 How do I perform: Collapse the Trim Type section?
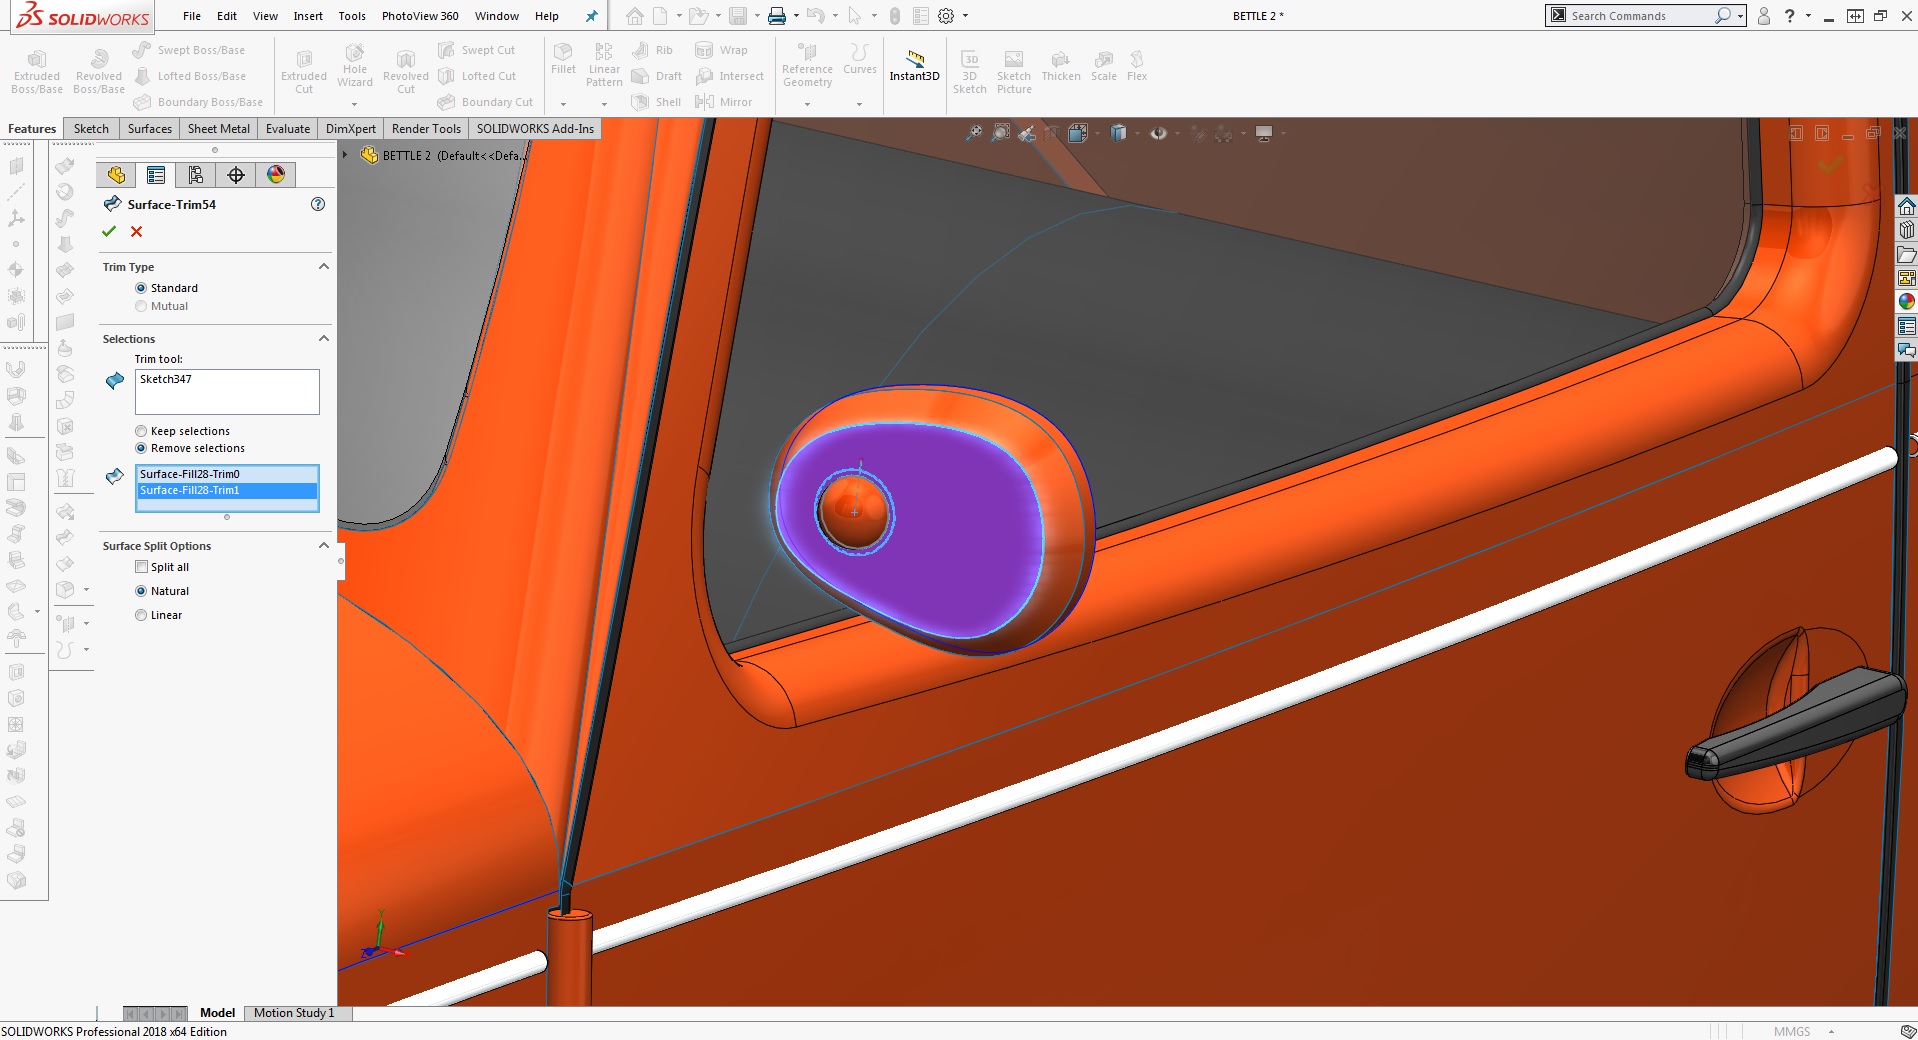tap(323, 266)
